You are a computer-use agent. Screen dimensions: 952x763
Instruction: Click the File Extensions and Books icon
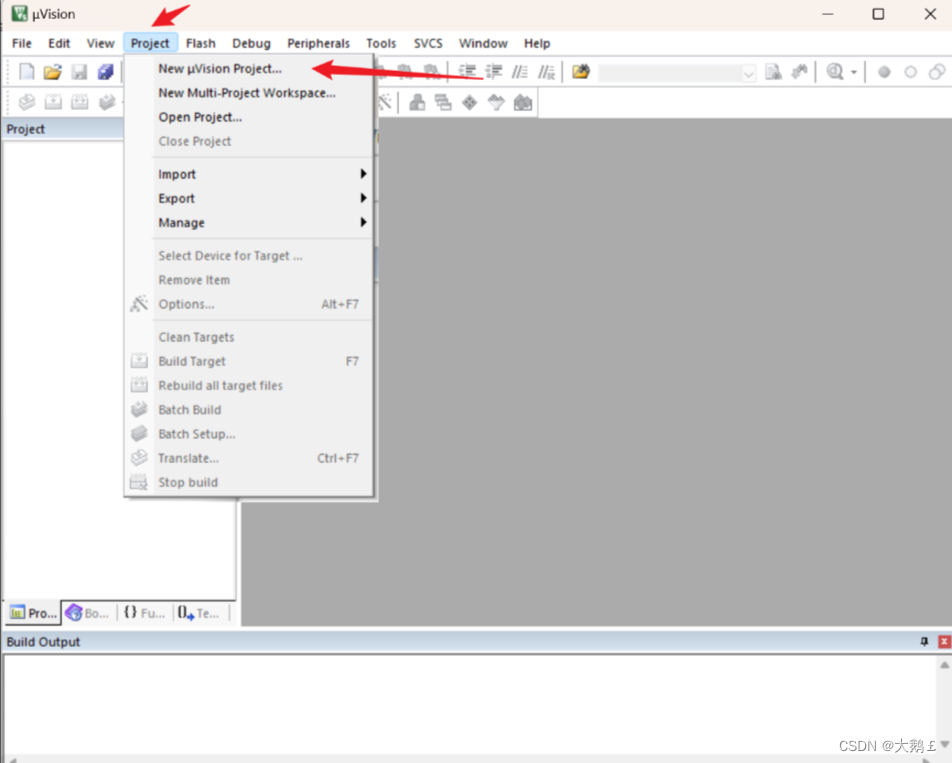[x=417, y=103]
